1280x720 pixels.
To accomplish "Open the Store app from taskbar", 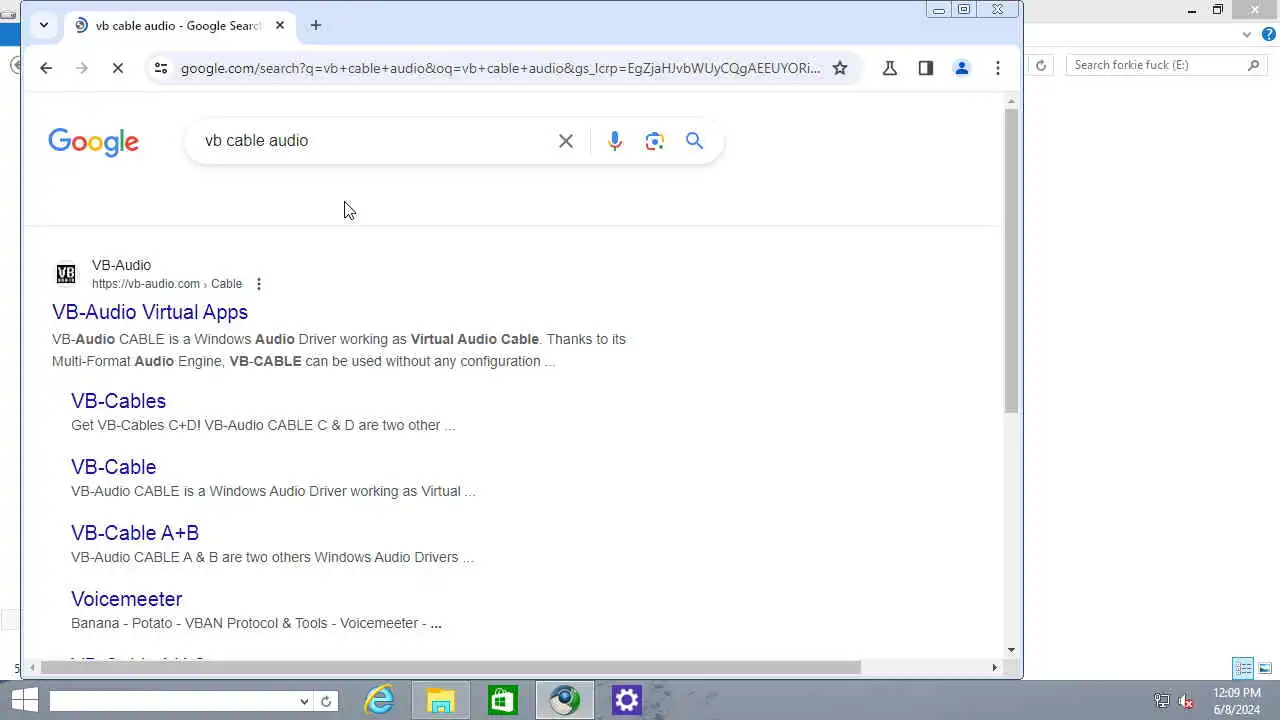I will click(503, 701).
